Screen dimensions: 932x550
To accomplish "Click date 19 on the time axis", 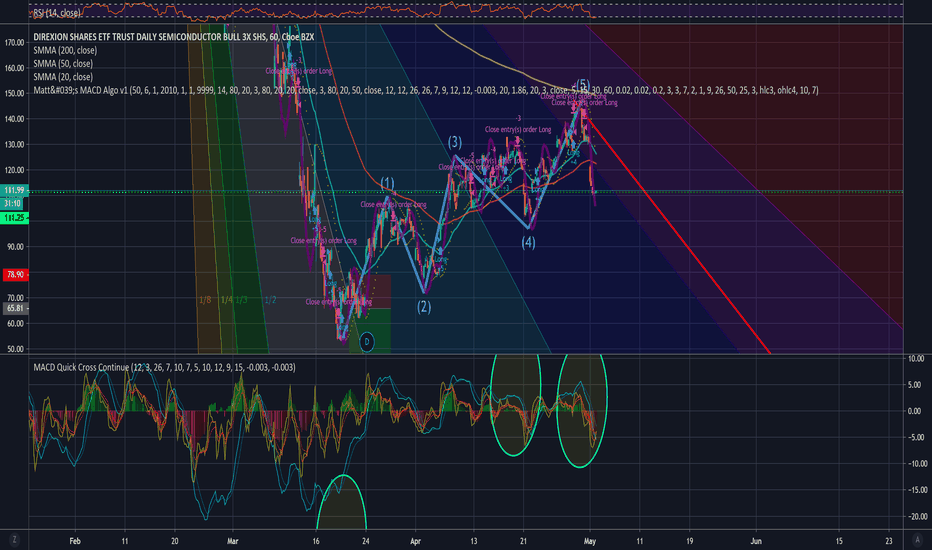I will [689, 541].
